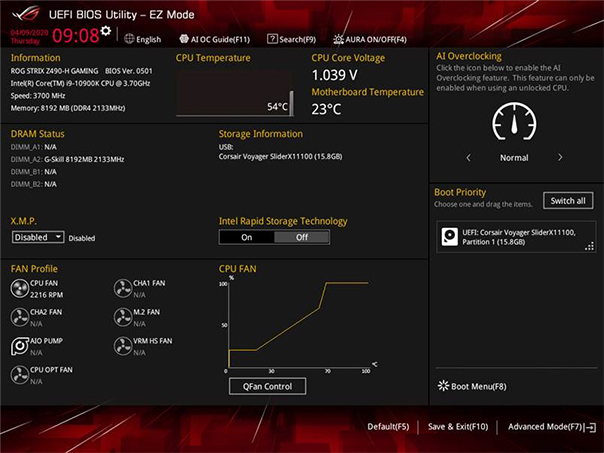
Task: Turn Intel Rapid Storage Technology Off
Action: [302, 237]
